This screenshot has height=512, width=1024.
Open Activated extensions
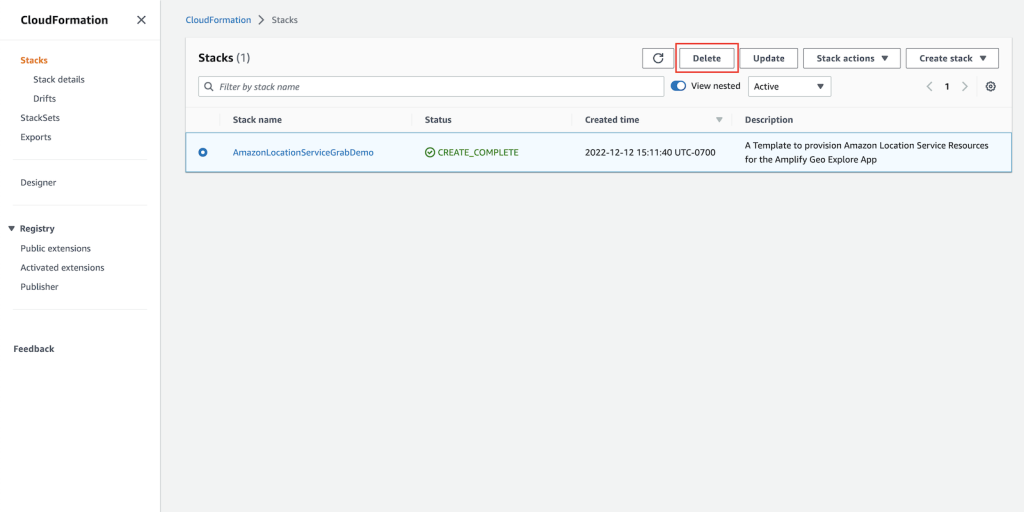[x=62, y=268]
